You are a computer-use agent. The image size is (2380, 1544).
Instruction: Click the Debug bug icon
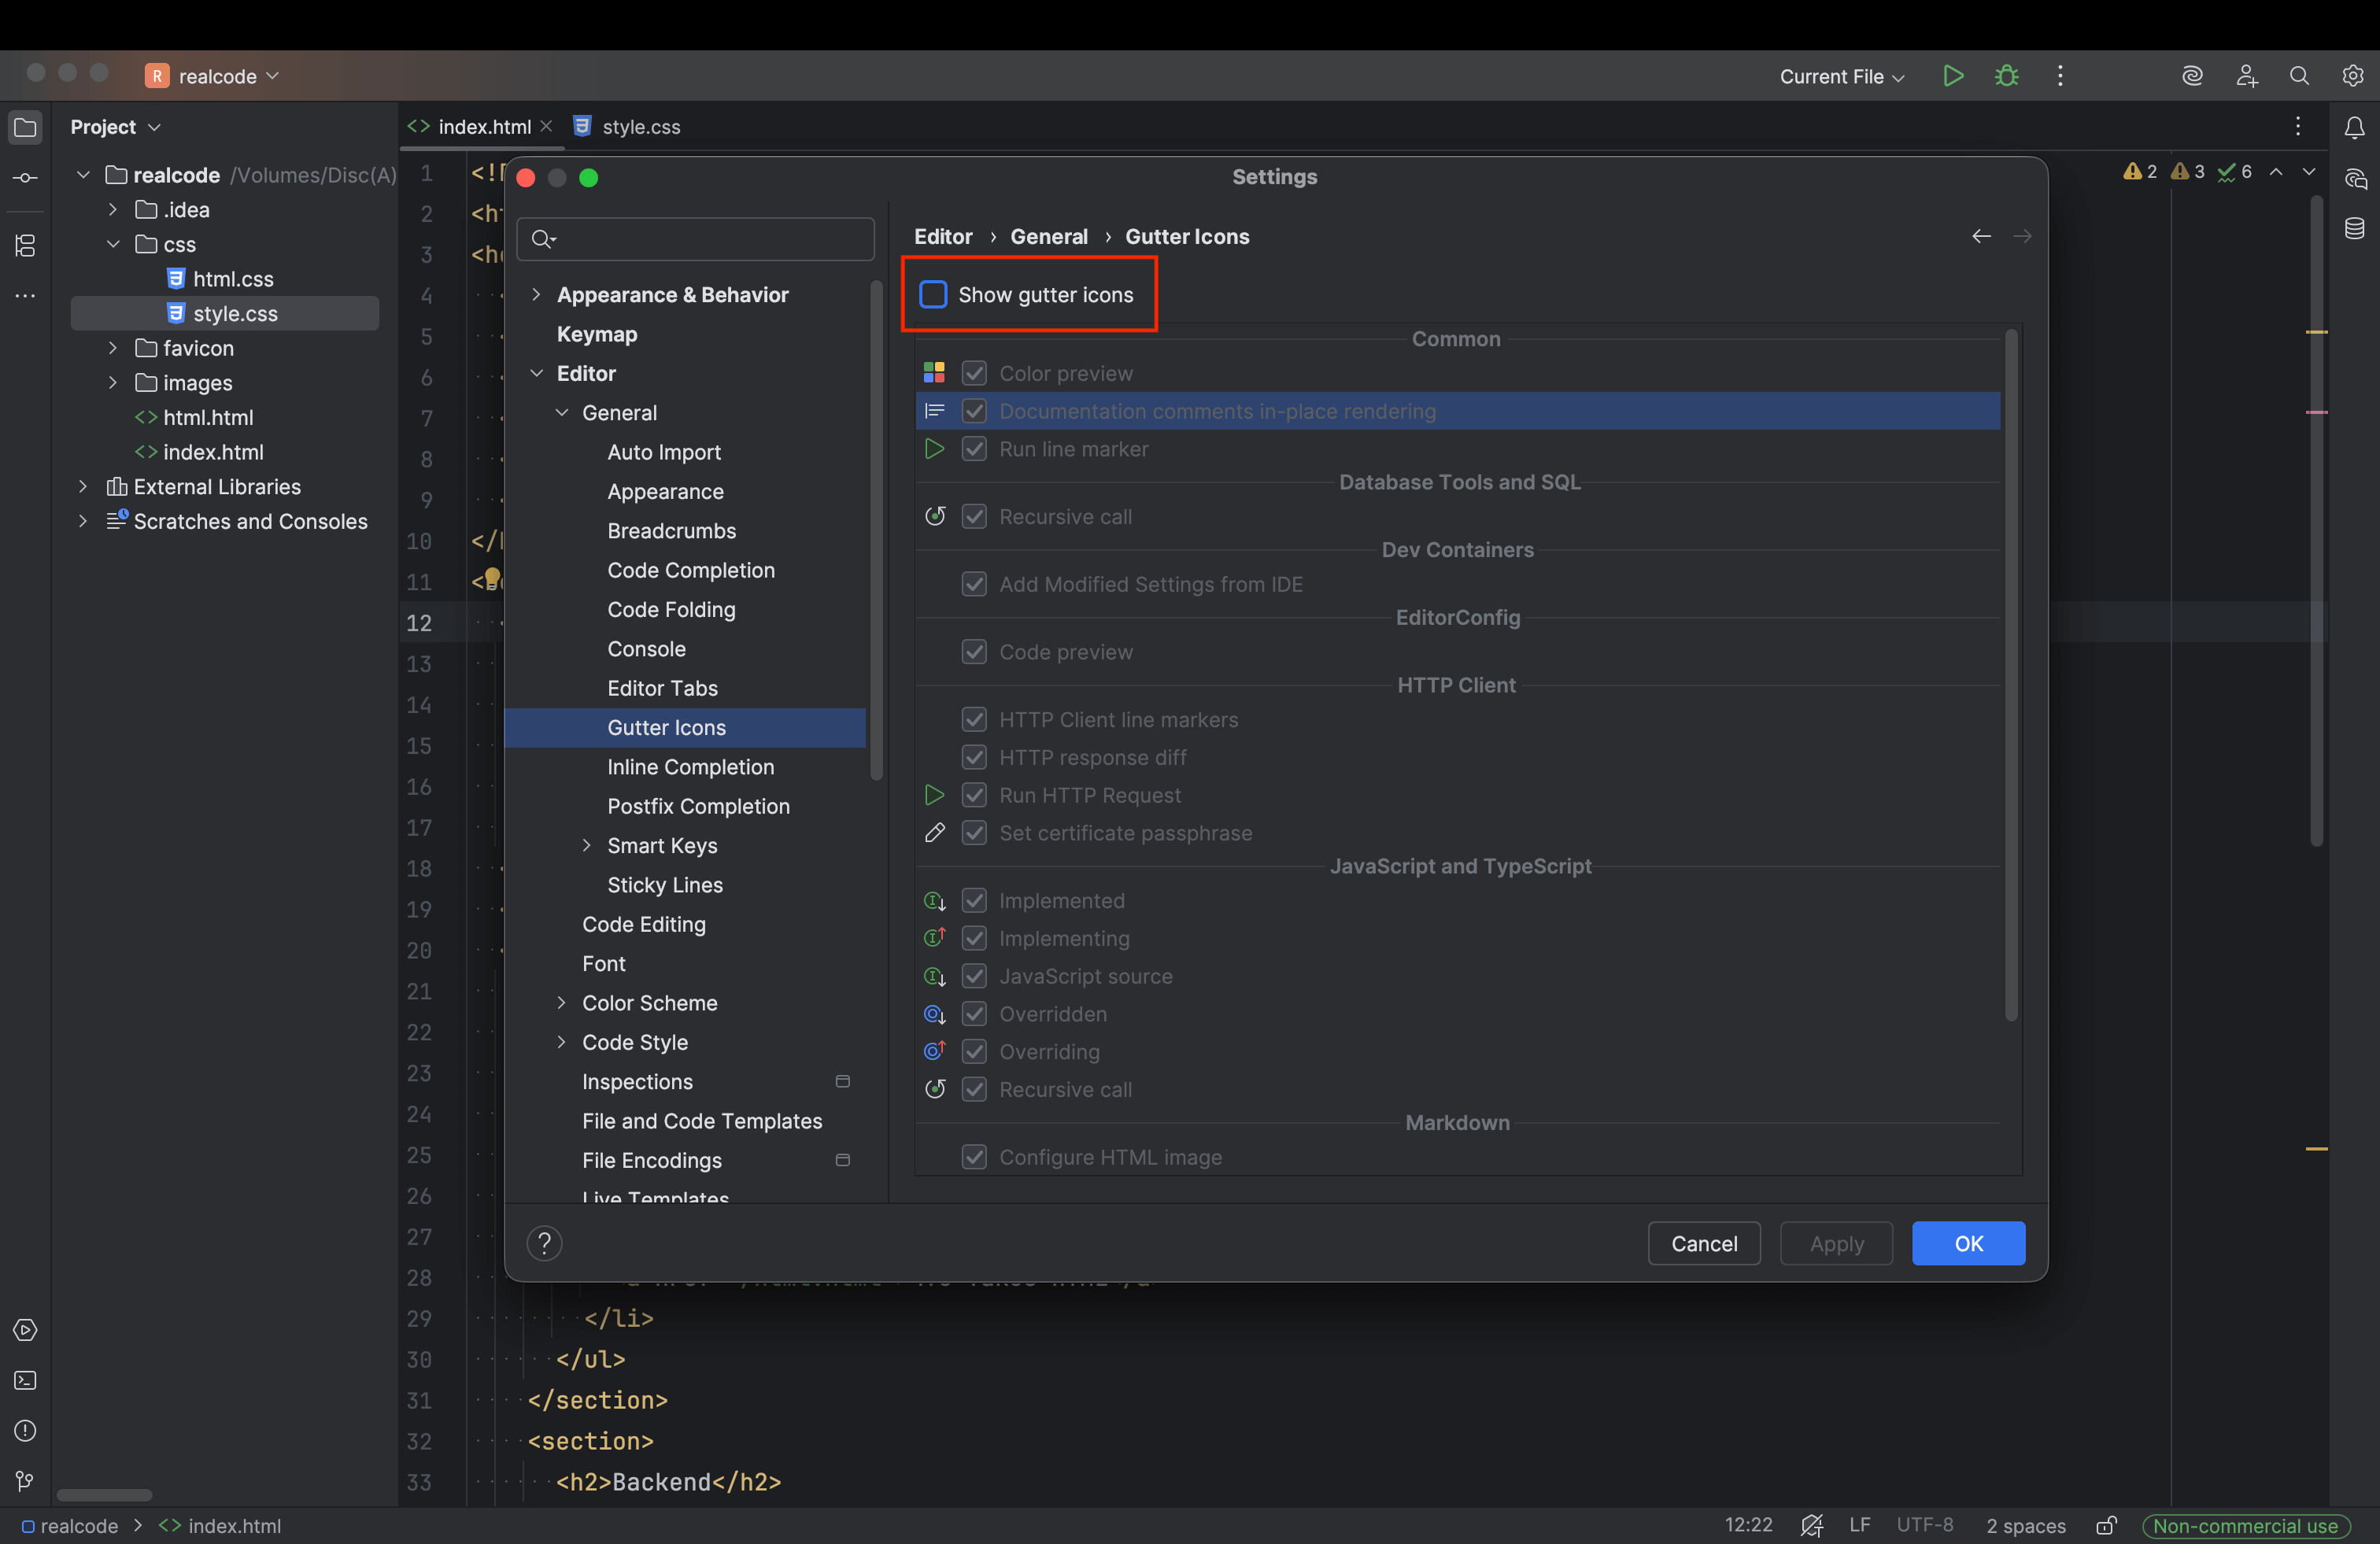point(2006,76)
